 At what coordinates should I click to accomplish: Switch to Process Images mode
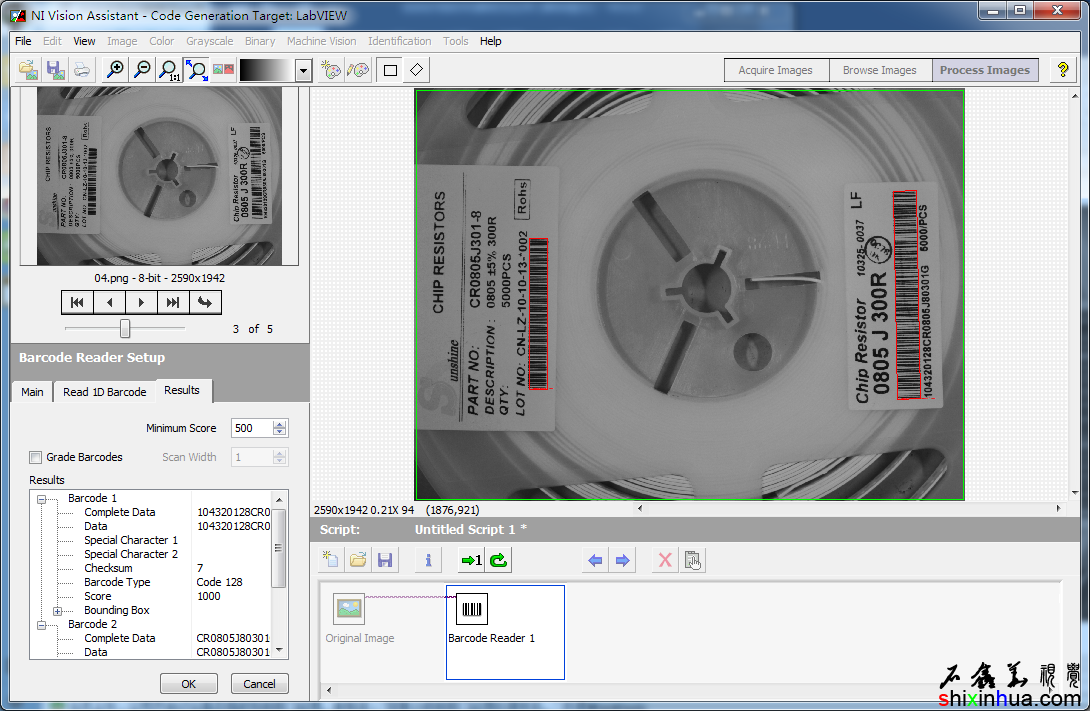[x=984, y=70]
